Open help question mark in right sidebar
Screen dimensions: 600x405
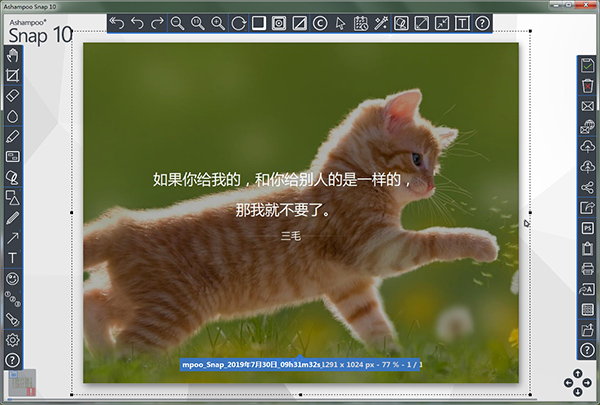pos(587,350)
